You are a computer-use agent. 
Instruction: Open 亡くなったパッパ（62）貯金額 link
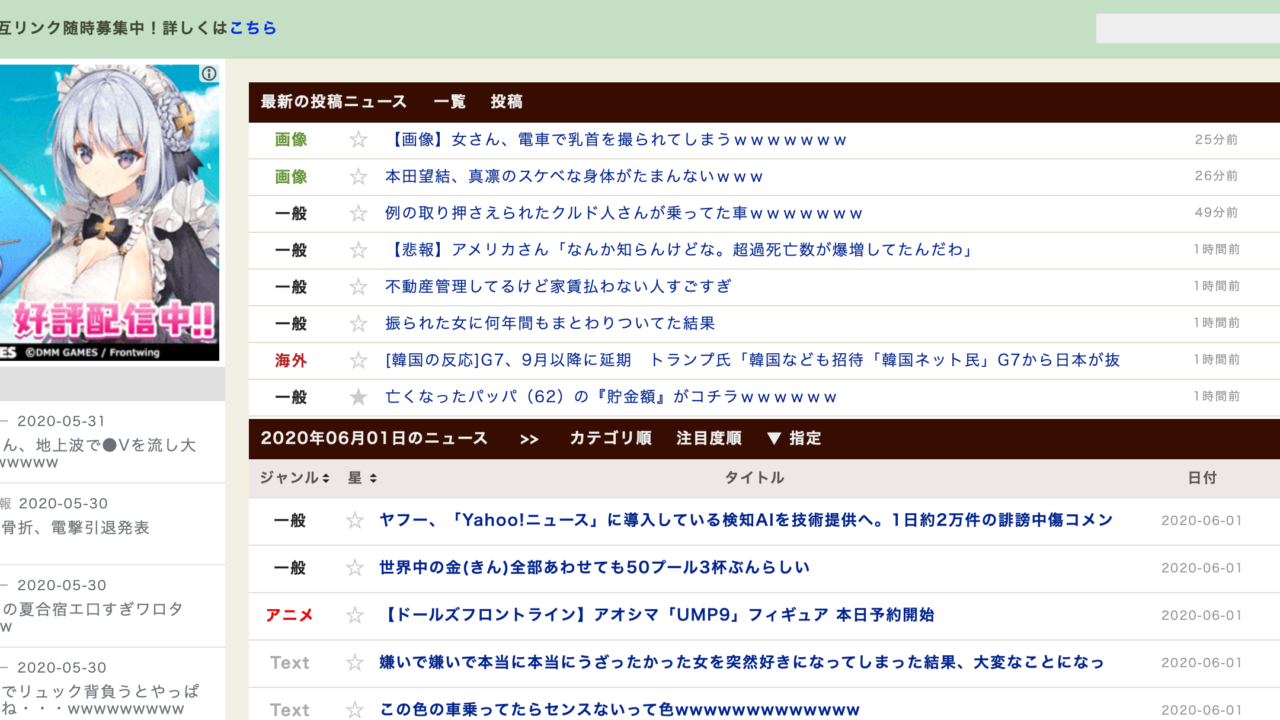click(611, 397)
